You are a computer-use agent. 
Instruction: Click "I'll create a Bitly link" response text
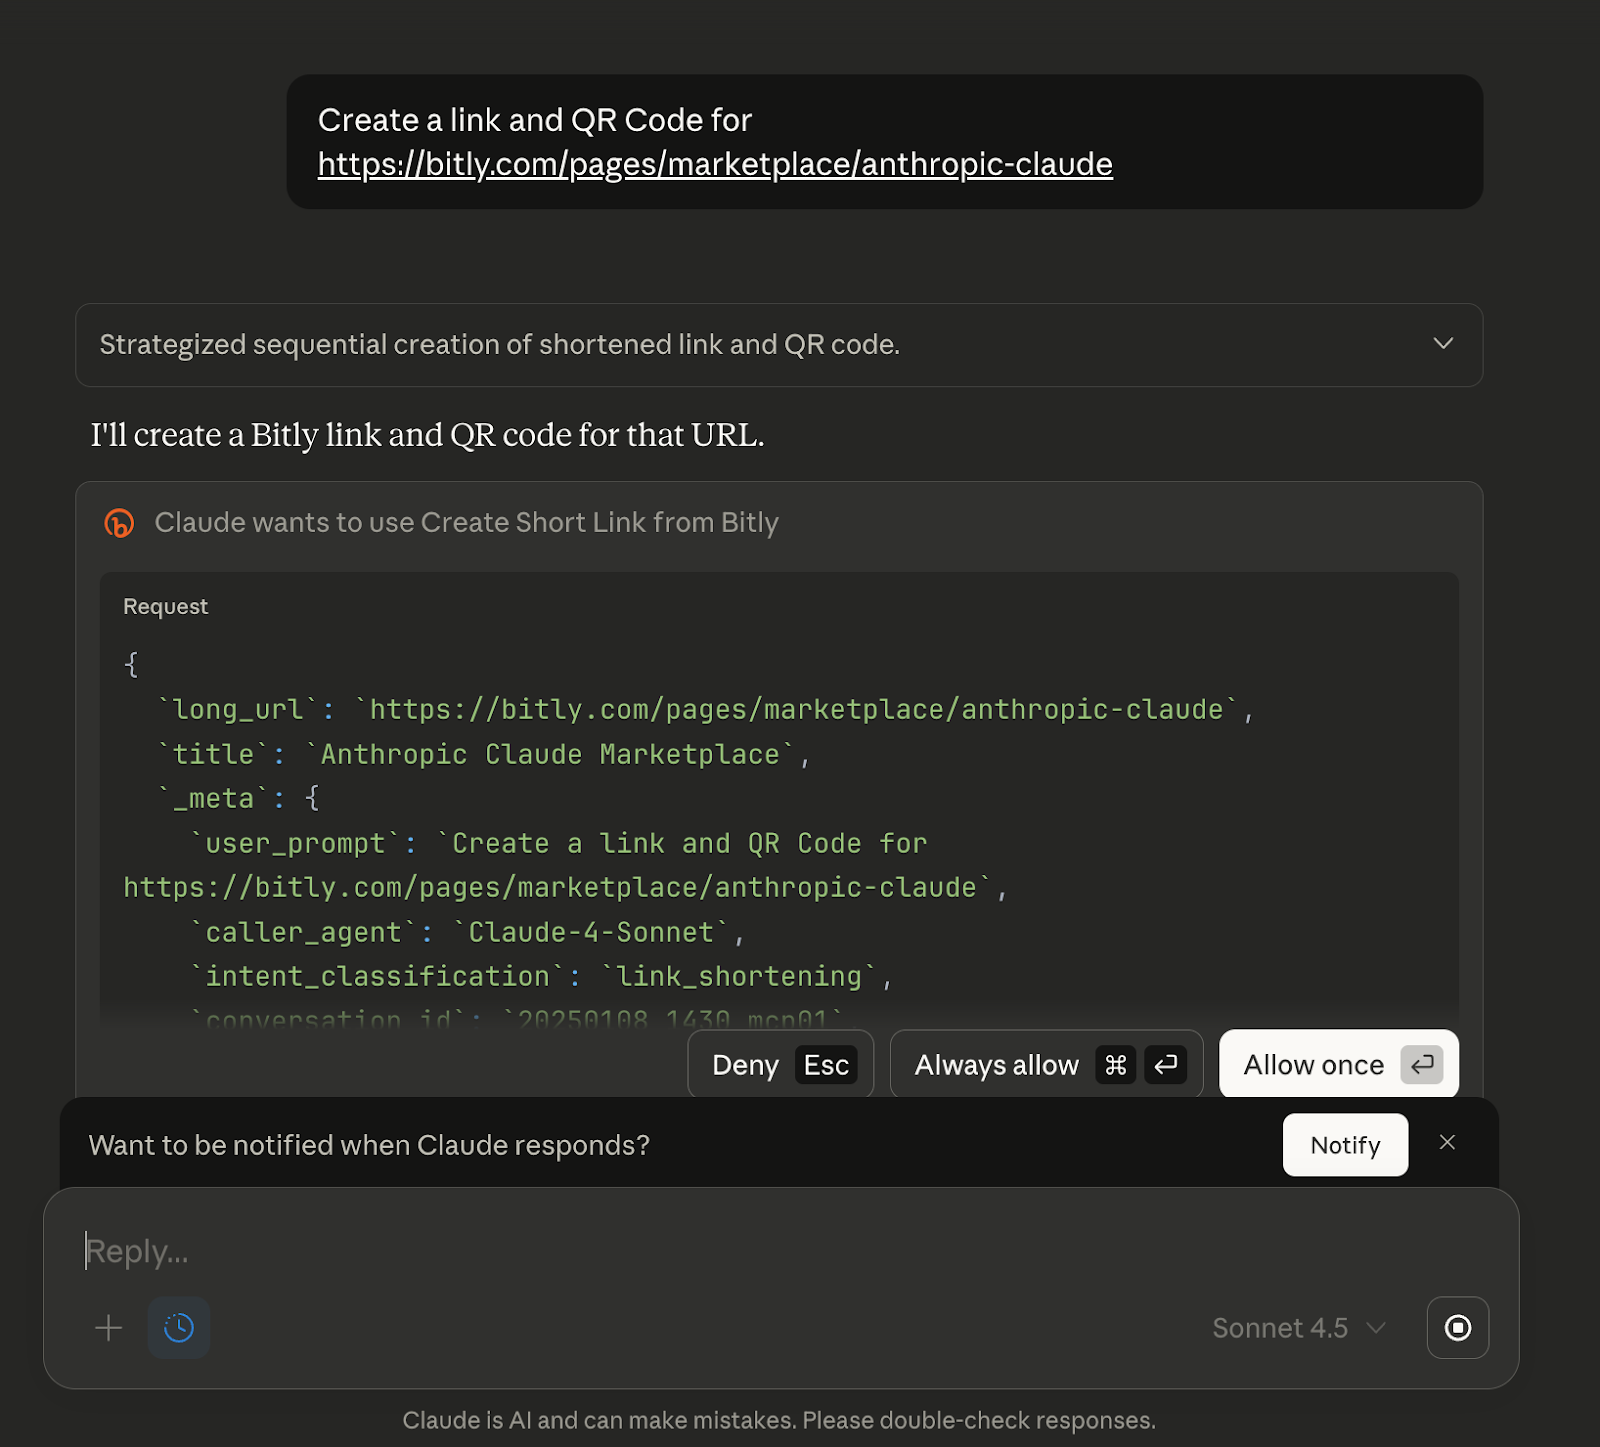[427, 435]
